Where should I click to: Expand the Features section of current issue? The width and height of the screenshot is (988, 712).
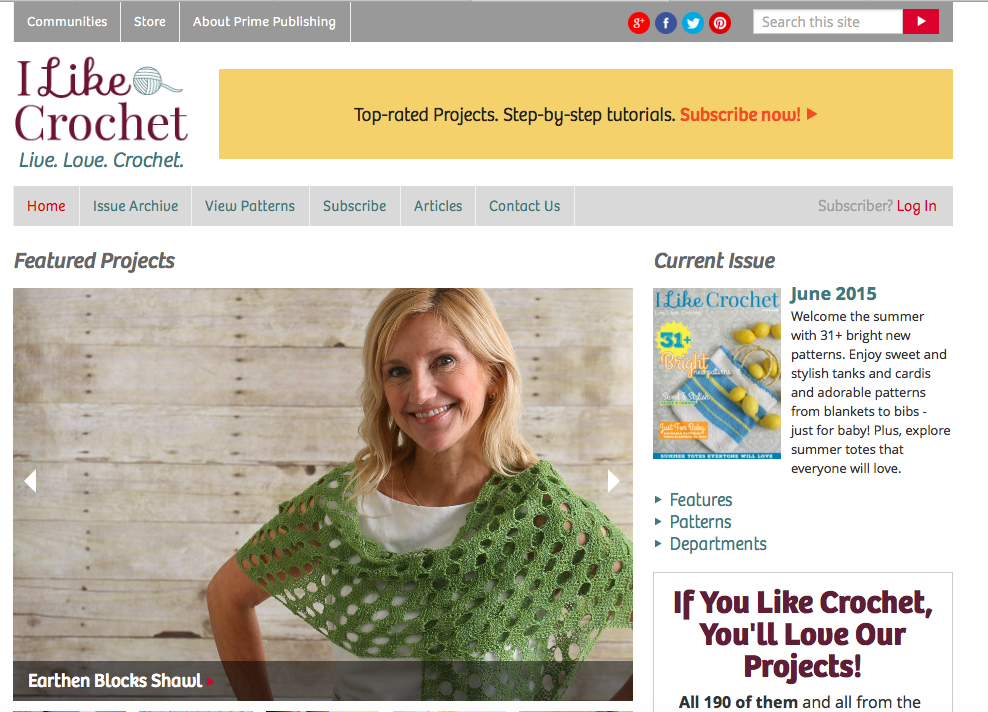pyautogui.click(x=701, y=500)
